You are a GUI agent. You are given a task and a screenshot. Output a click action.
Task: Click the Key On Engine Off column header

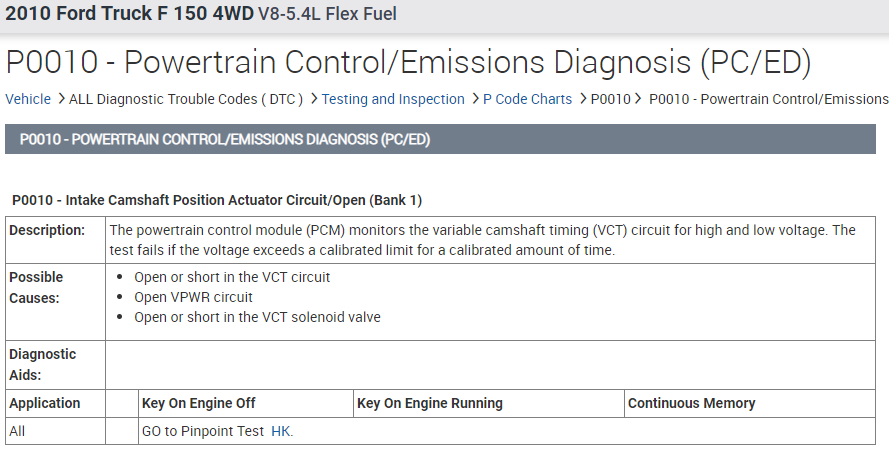pyautogui.click(x=199, y=404)
